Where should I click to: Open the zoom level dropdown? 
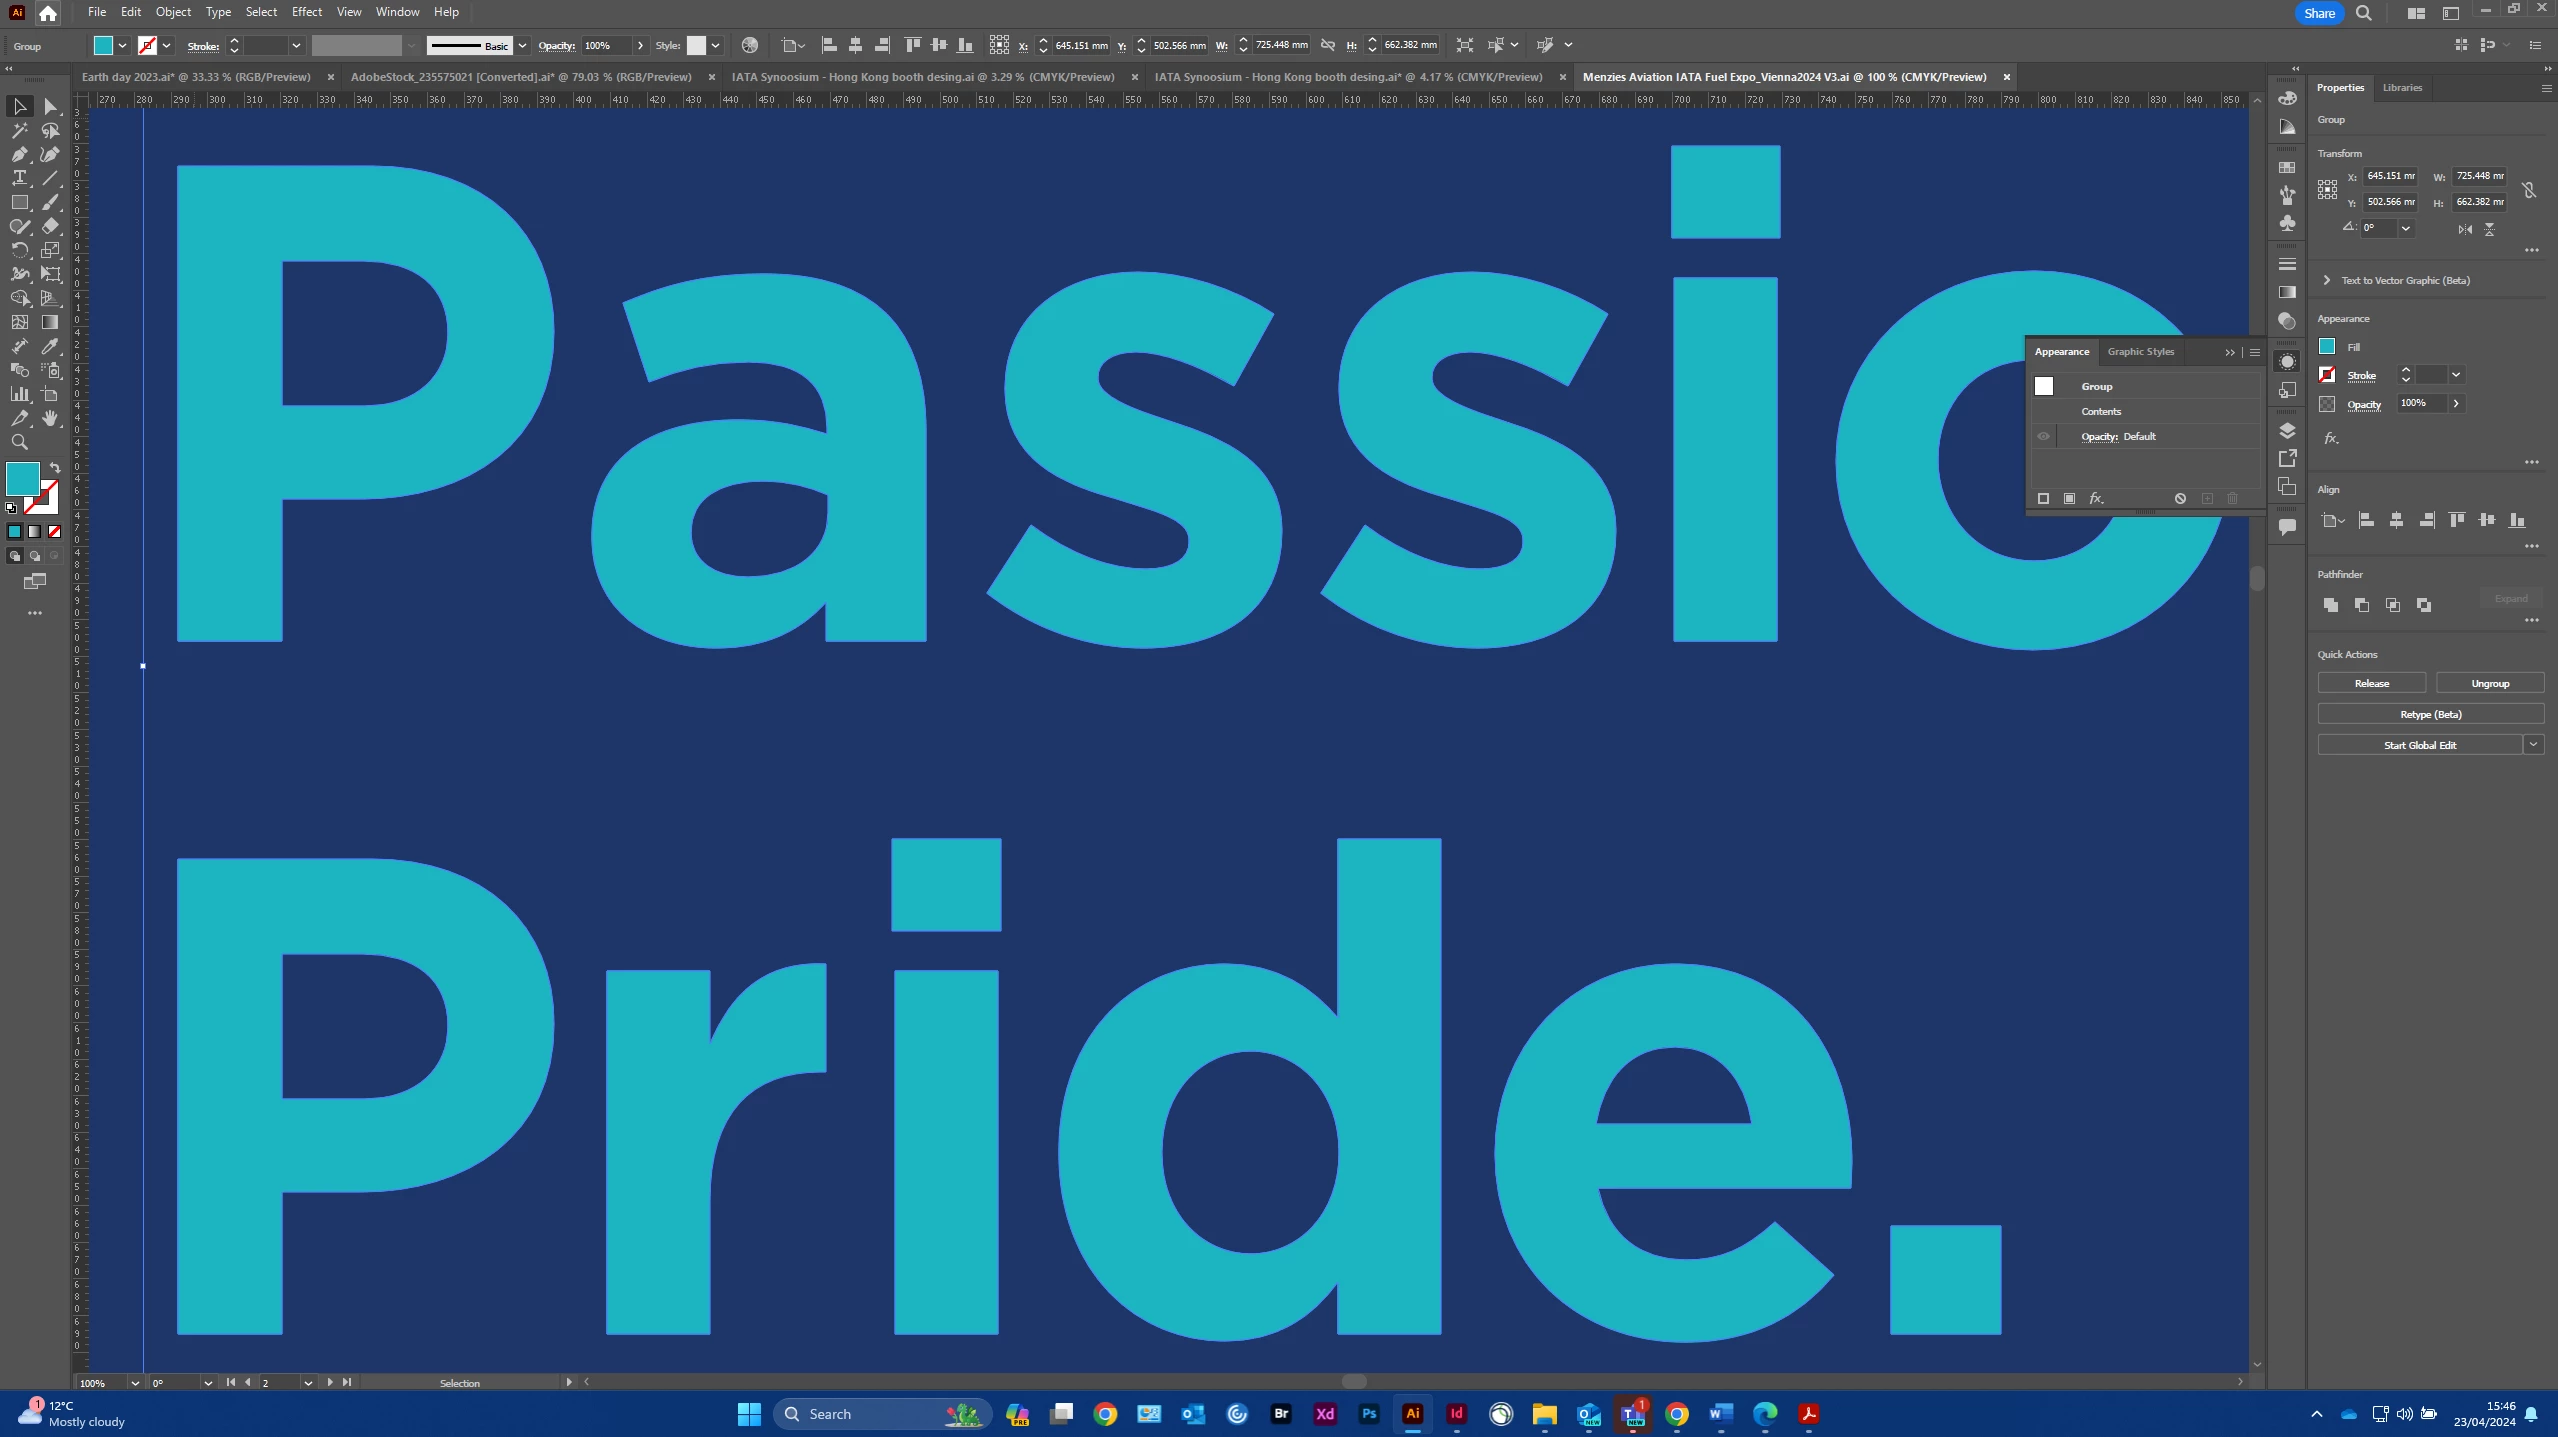(135, 1383)
